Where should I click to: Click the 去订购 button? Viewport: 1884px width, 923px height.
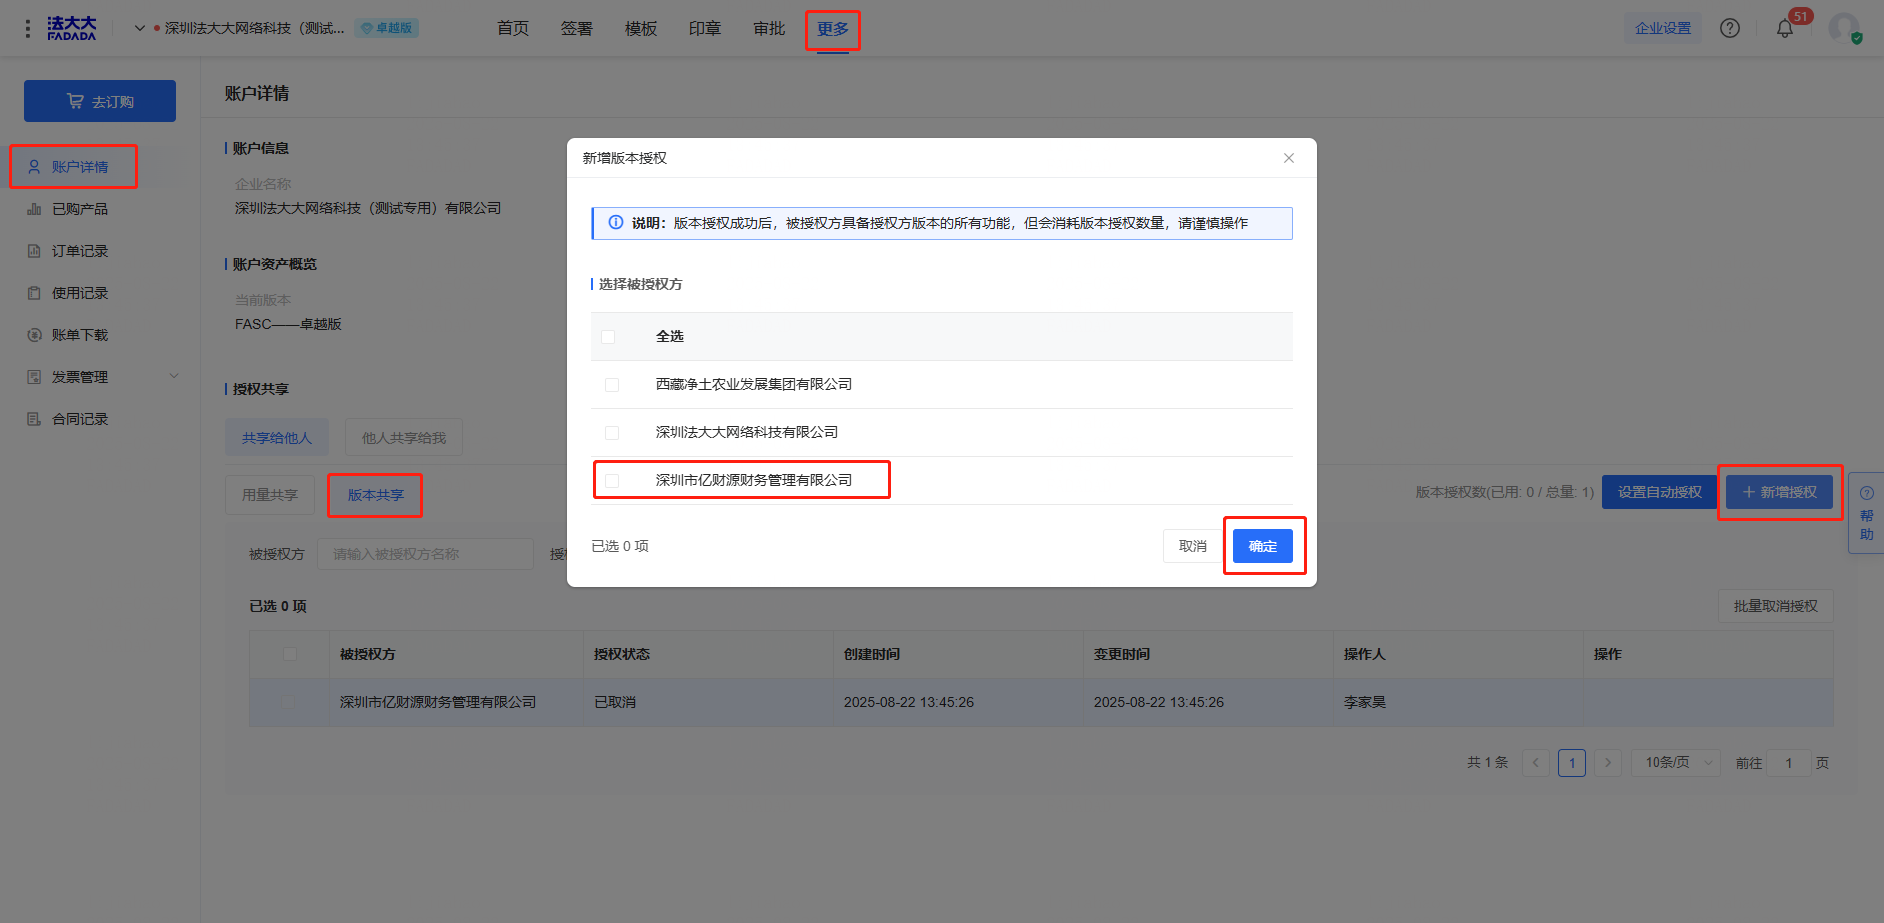[x=100, y=101]
